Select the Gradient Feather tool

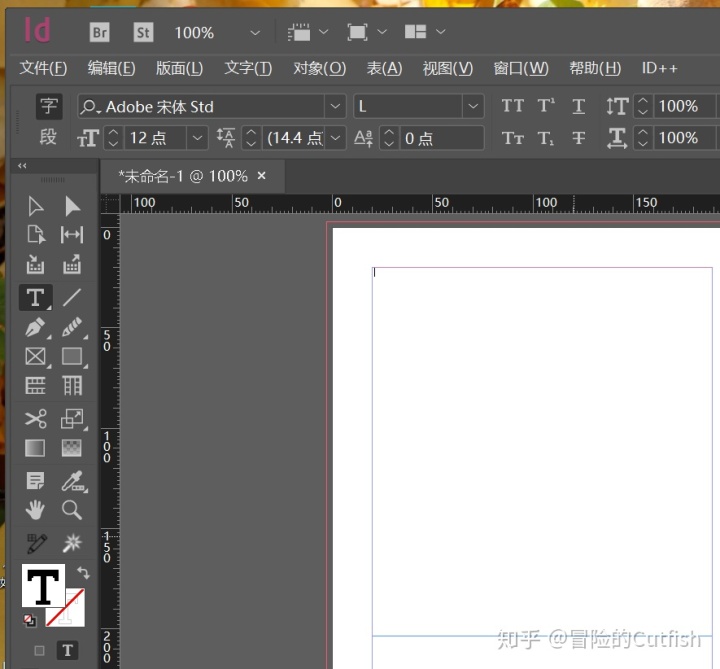pos(72,448)
